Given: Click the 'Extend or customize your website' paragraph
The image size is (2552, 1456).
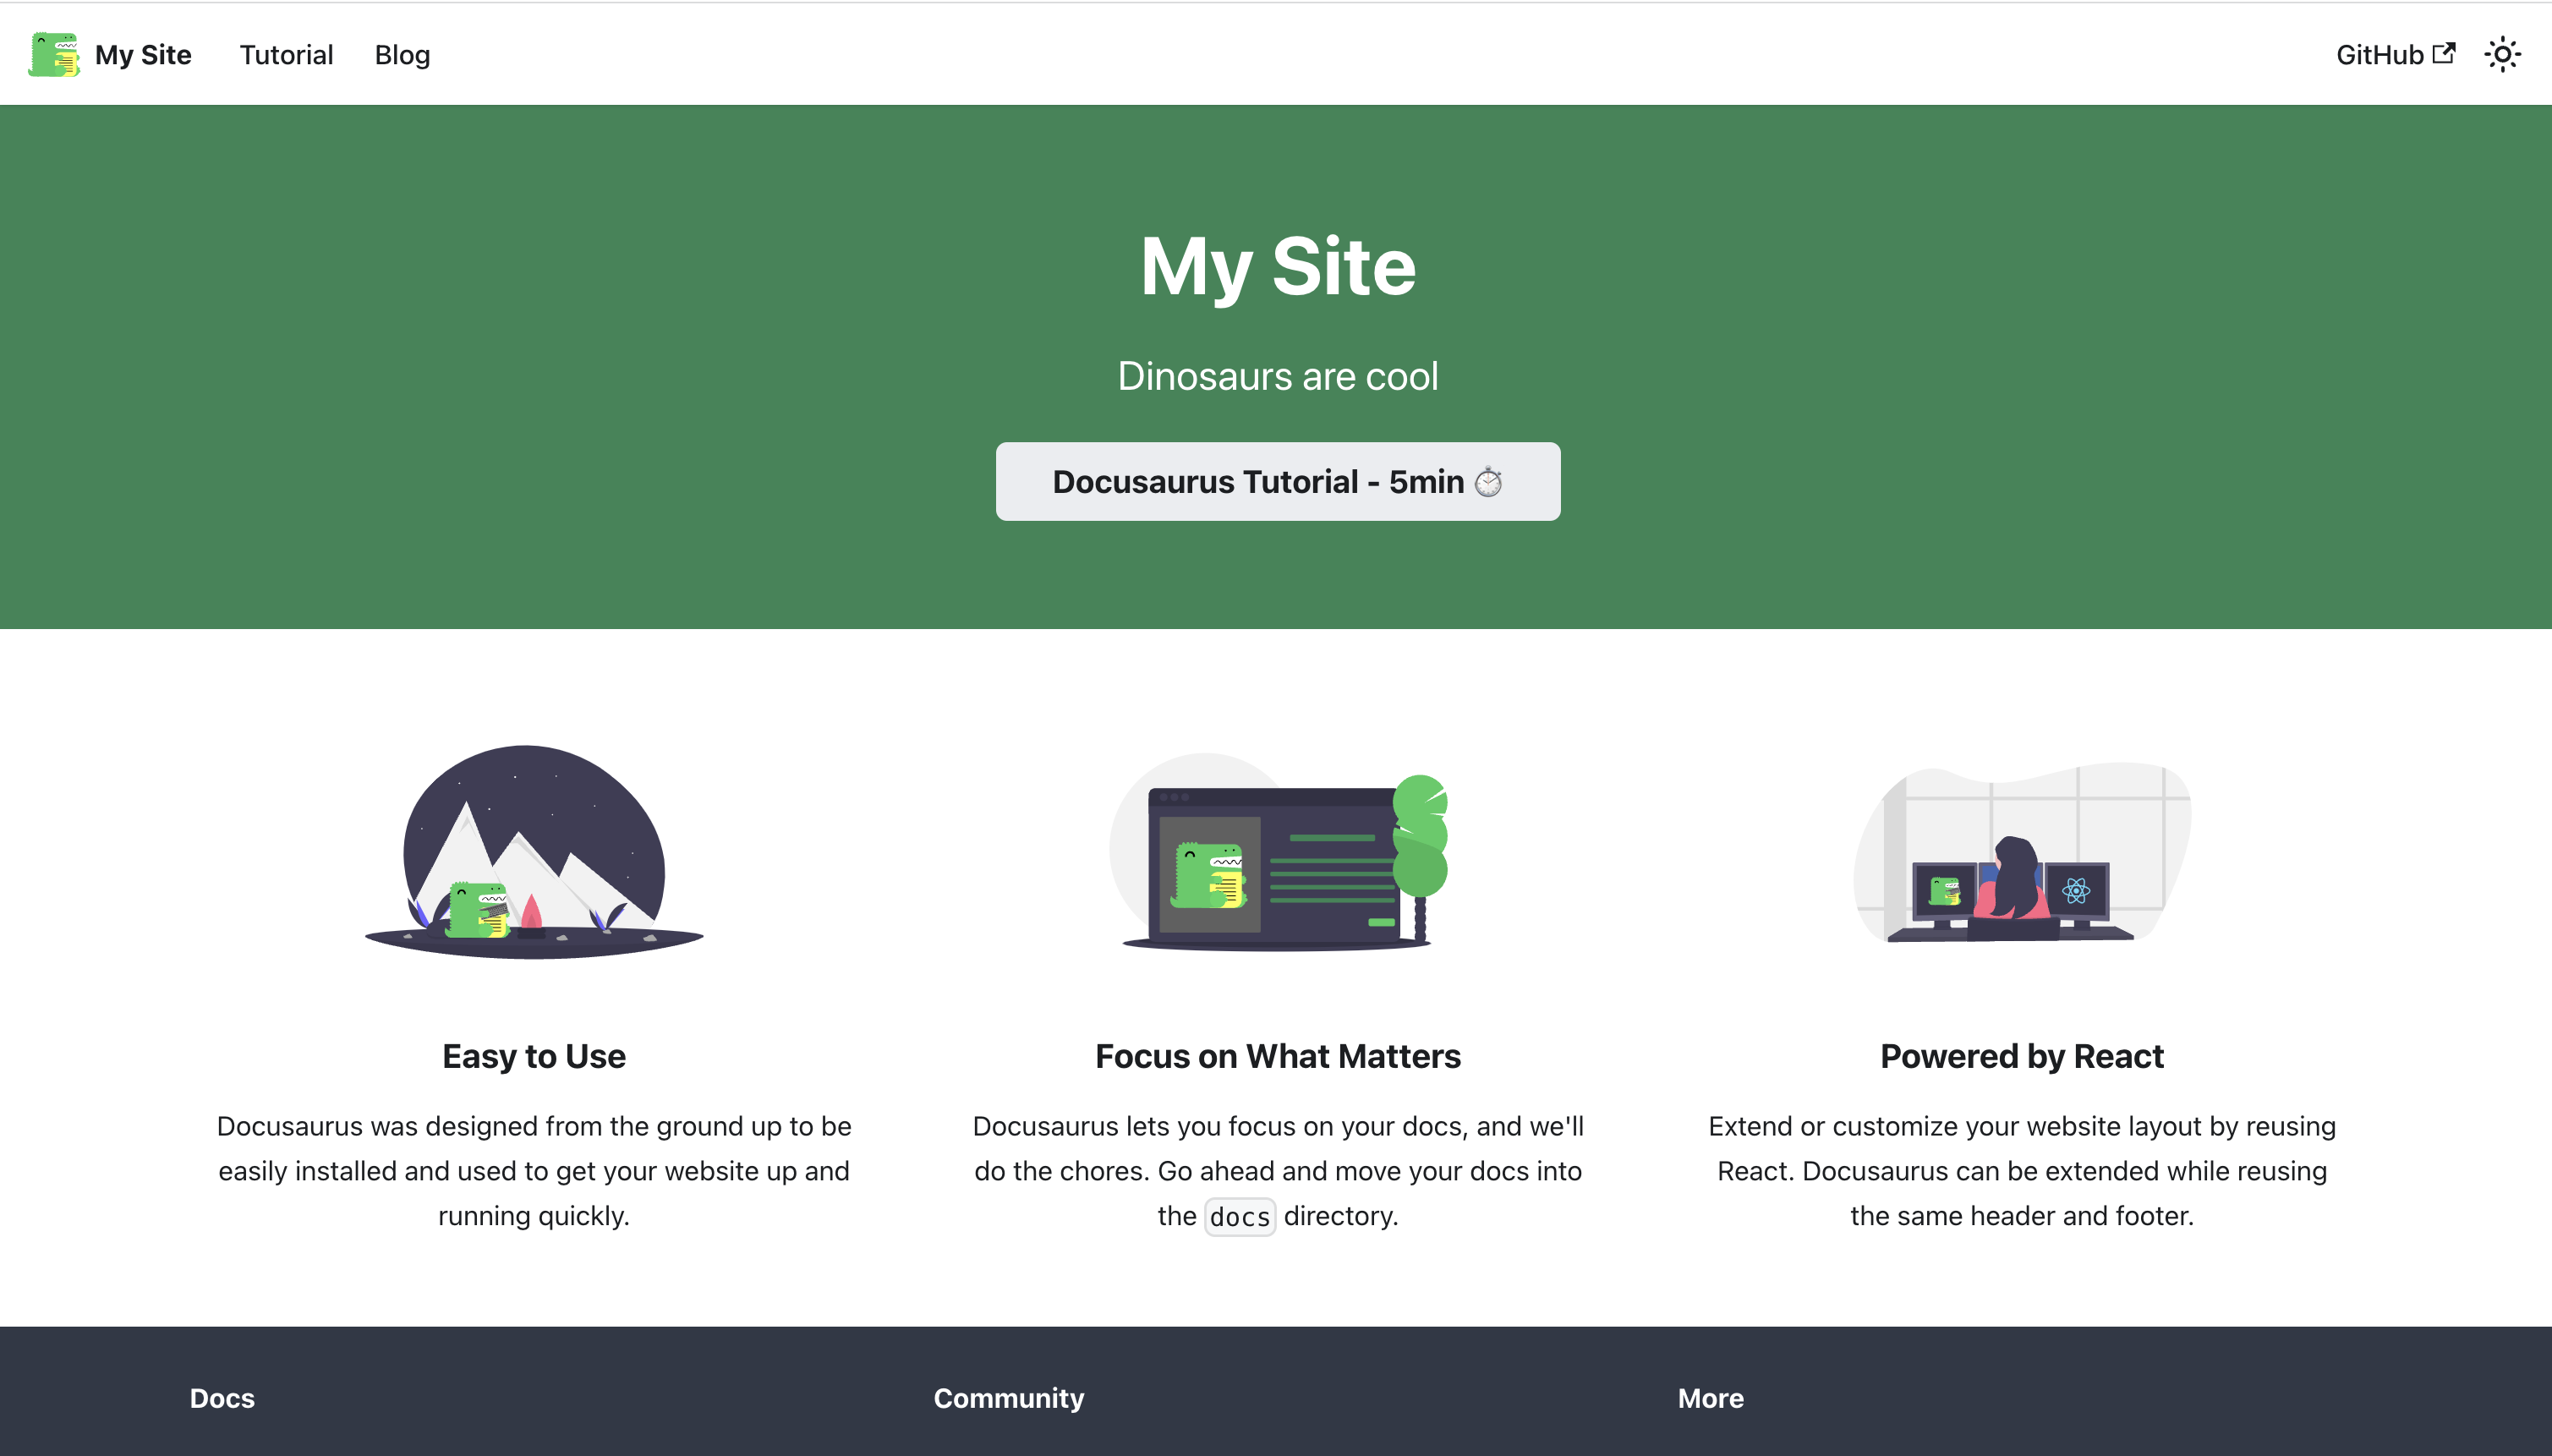Looking at the screenshot, I should coord(2022,1170).
